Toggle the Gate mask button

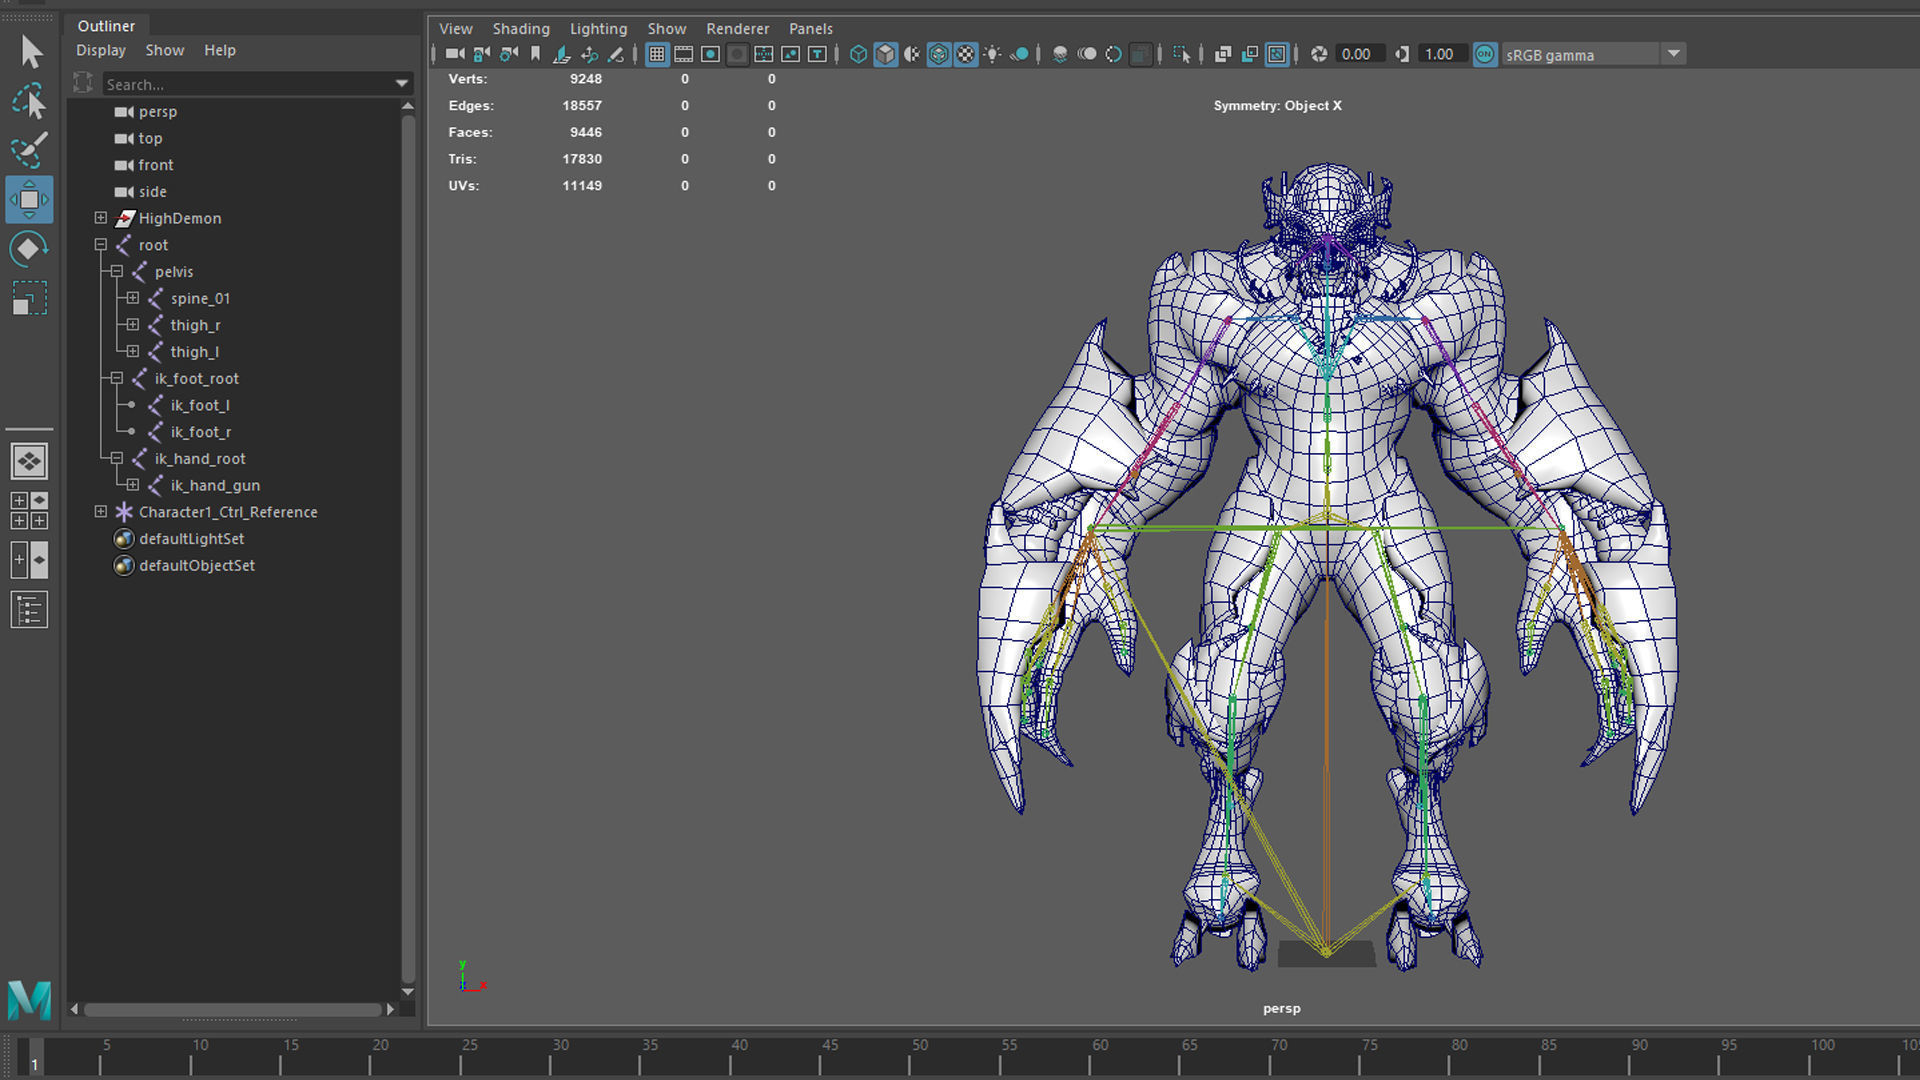(x=737, y=54)
